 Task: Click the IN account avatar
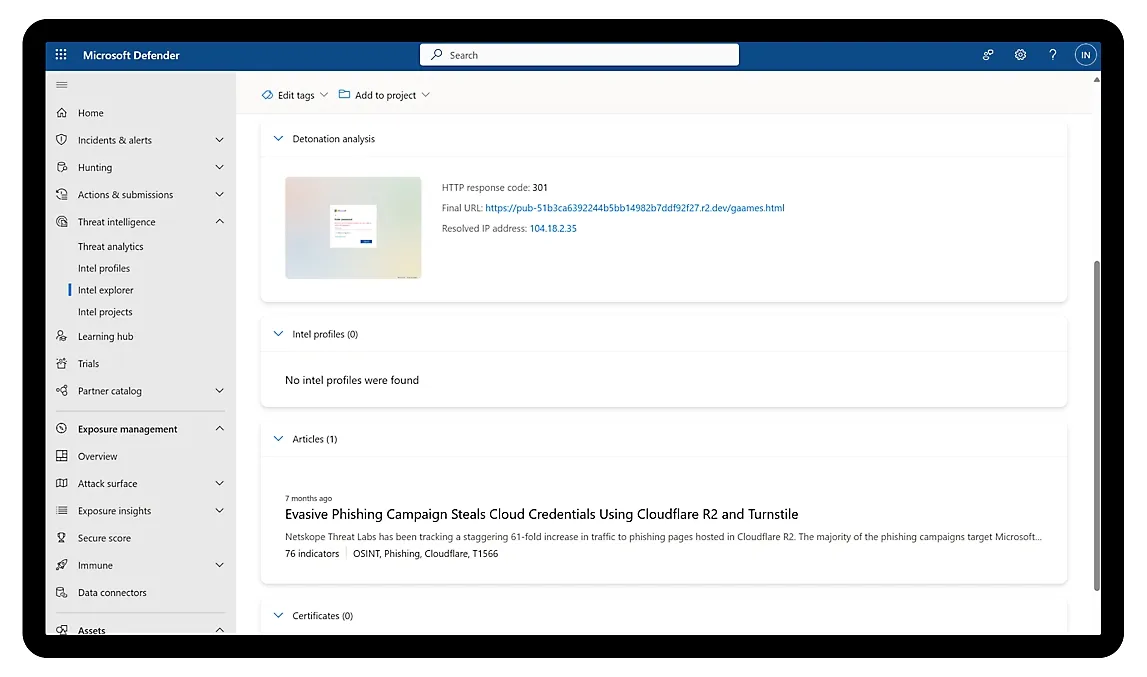[1085, 55]
